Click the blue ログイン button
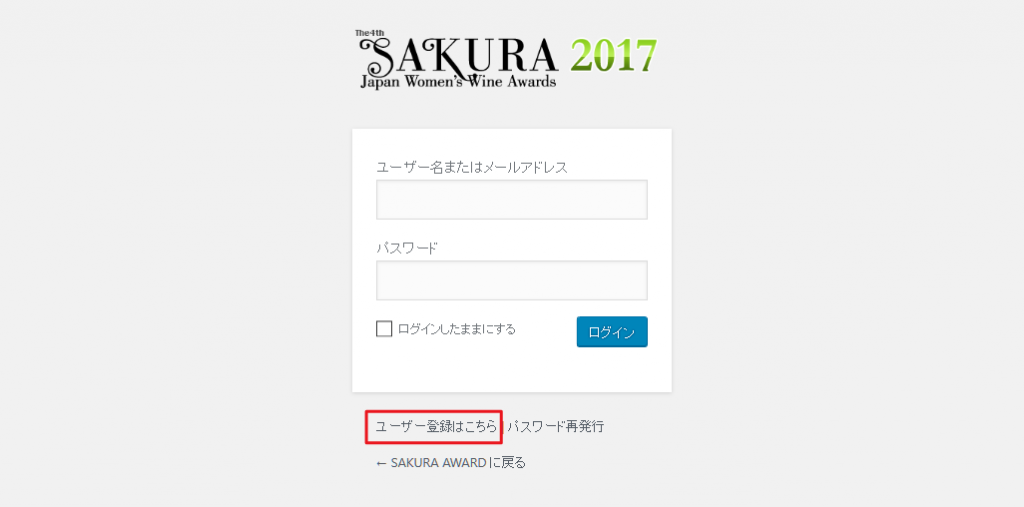This screenshot has height=507, width=1024. pos(612,332)
